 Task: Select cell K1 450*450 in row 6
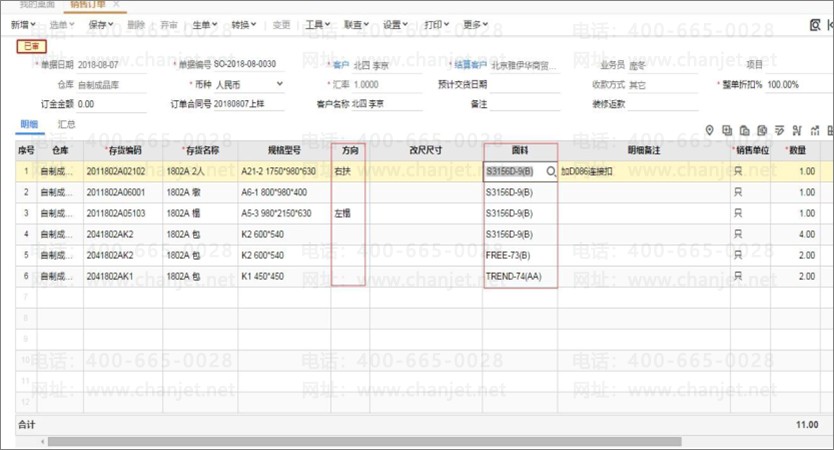tap(284, 276)
